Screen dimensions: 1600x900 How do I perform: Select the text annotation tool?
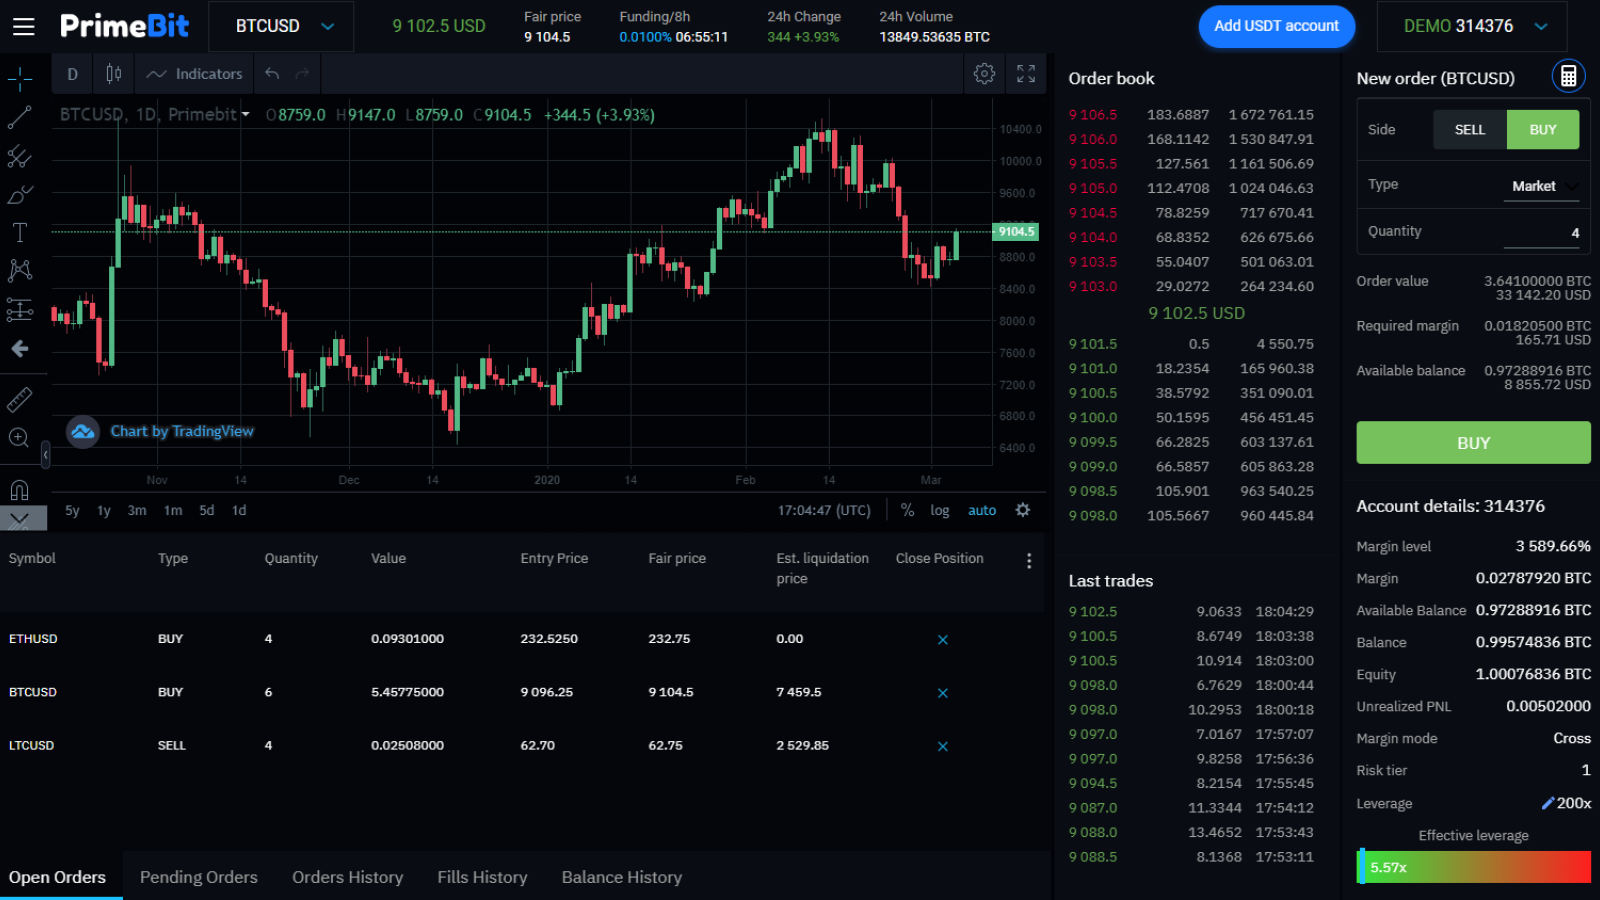pos(20,233)
